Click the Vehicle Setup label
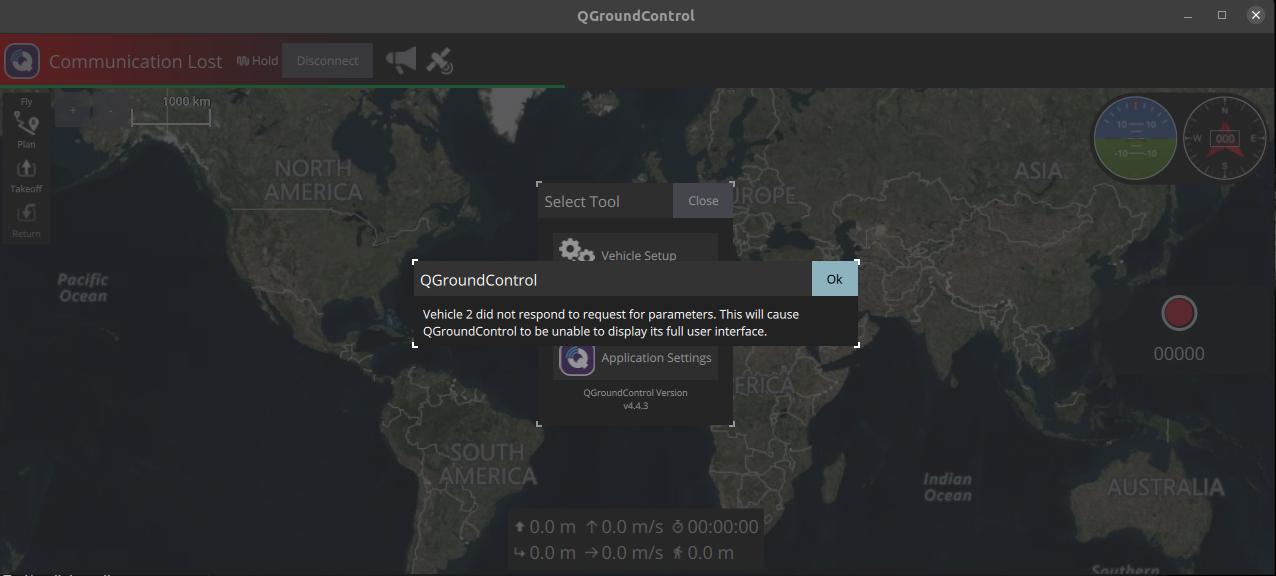This screenshot has height=576, width=1276. [x=639, y=256]
